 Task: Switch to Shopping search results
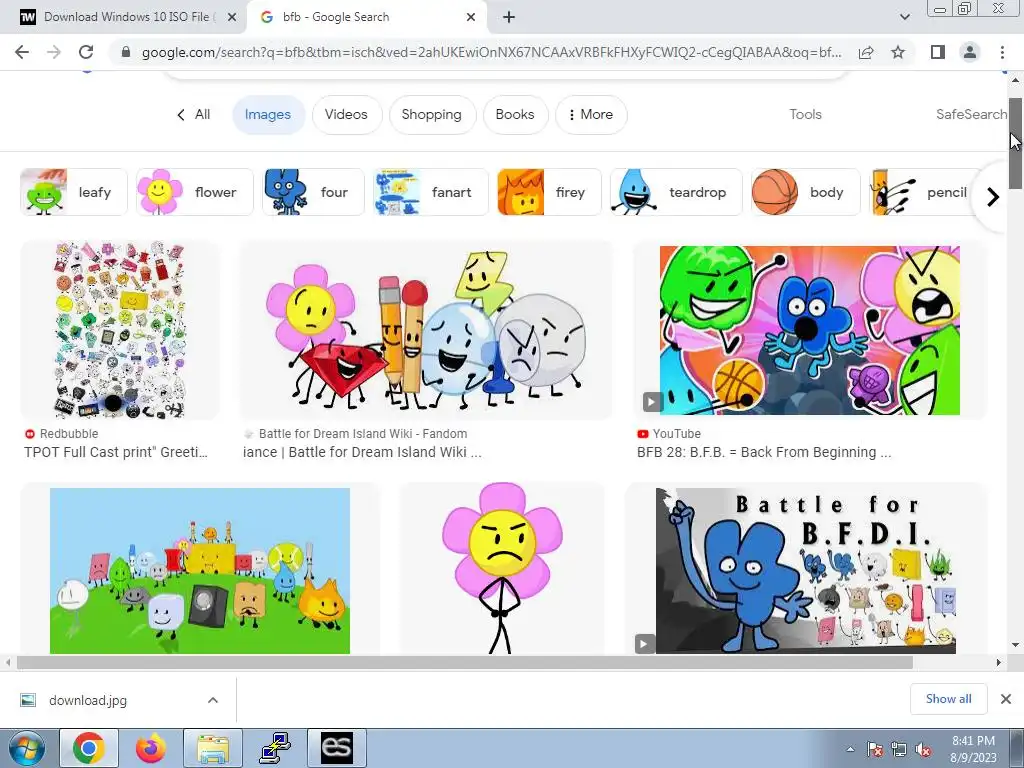click(432, 115)
